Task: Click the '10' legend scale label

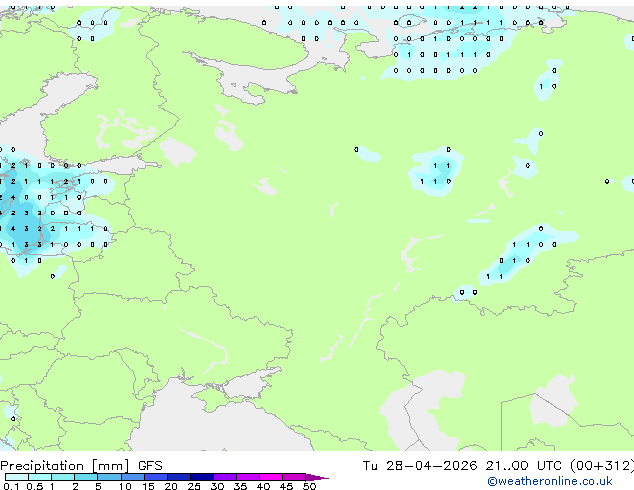Action: point(125,486)
